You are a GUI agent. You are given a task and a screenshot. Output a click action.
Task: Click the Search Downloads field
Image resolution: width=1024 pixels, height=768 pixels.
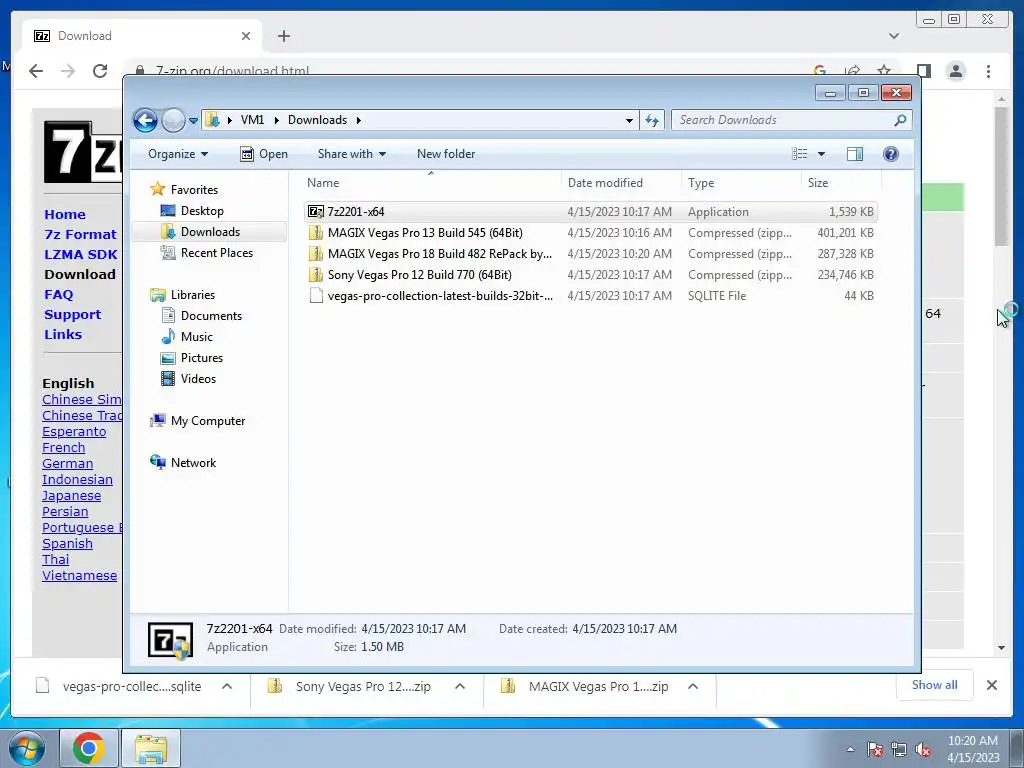tap(791, 120)
